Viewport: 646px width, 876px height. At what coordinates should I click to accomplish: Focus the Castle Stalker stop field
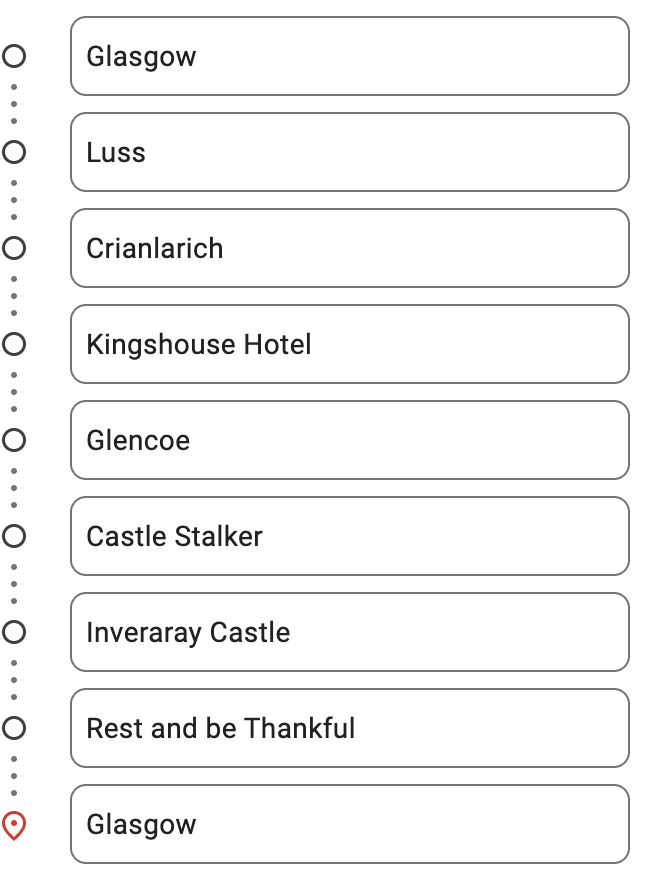350,536
